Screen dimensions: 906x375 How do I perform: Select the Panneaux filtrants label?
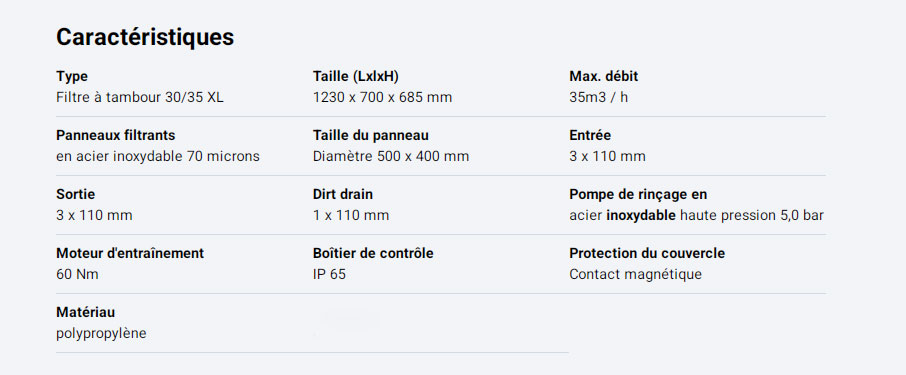click(x=116, y=135)
